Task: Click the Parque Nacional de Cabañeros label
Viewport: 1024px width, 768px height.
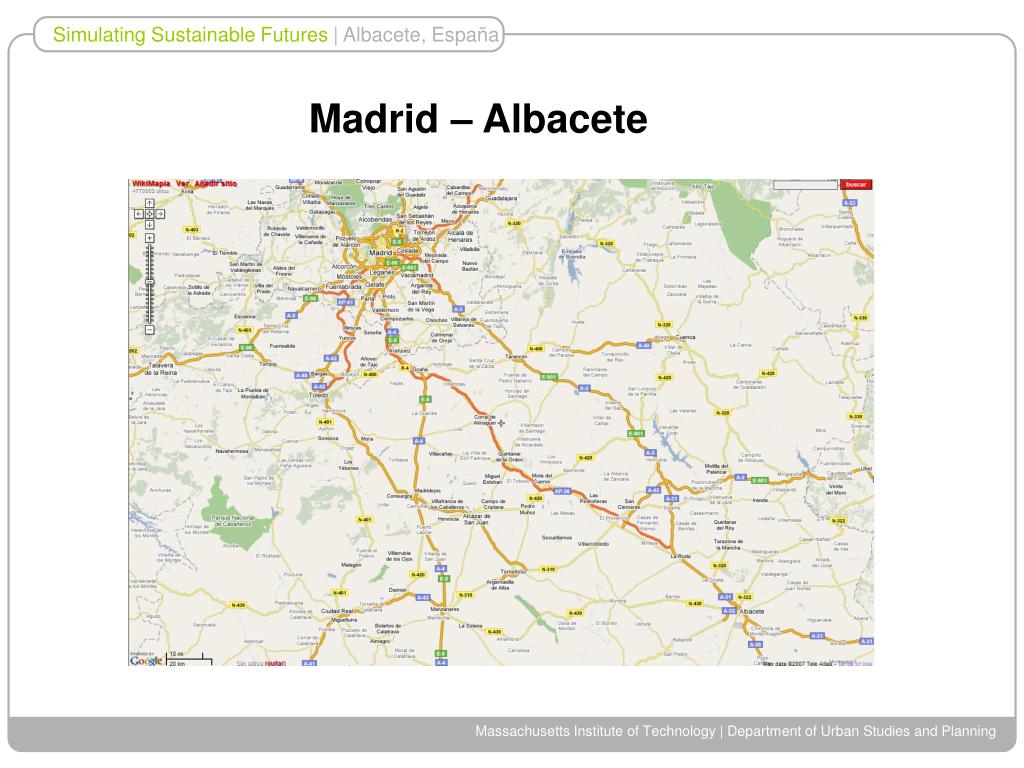Action: [232, 520]
